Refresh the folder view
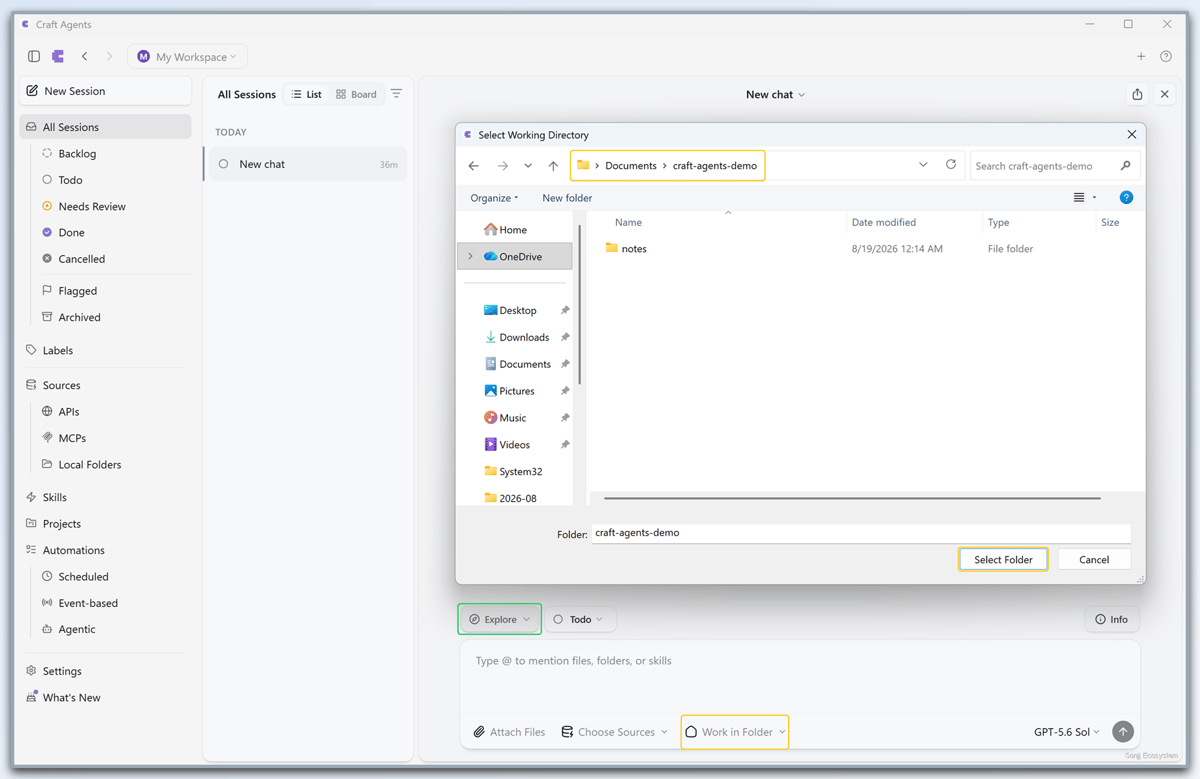This screenshot has width=1200, height=779. point(951,165)
